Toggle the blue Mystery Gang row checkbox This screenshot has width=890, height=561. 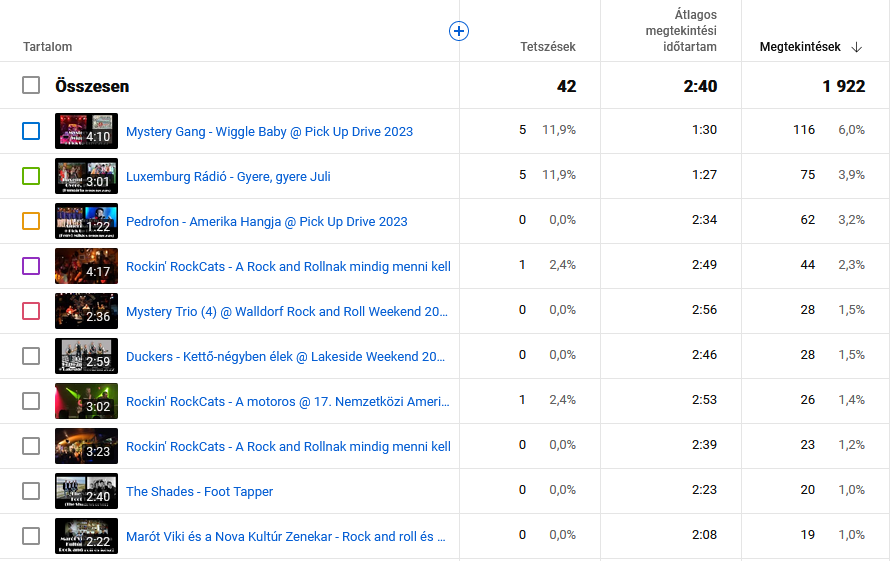click(x=31, y=131)
